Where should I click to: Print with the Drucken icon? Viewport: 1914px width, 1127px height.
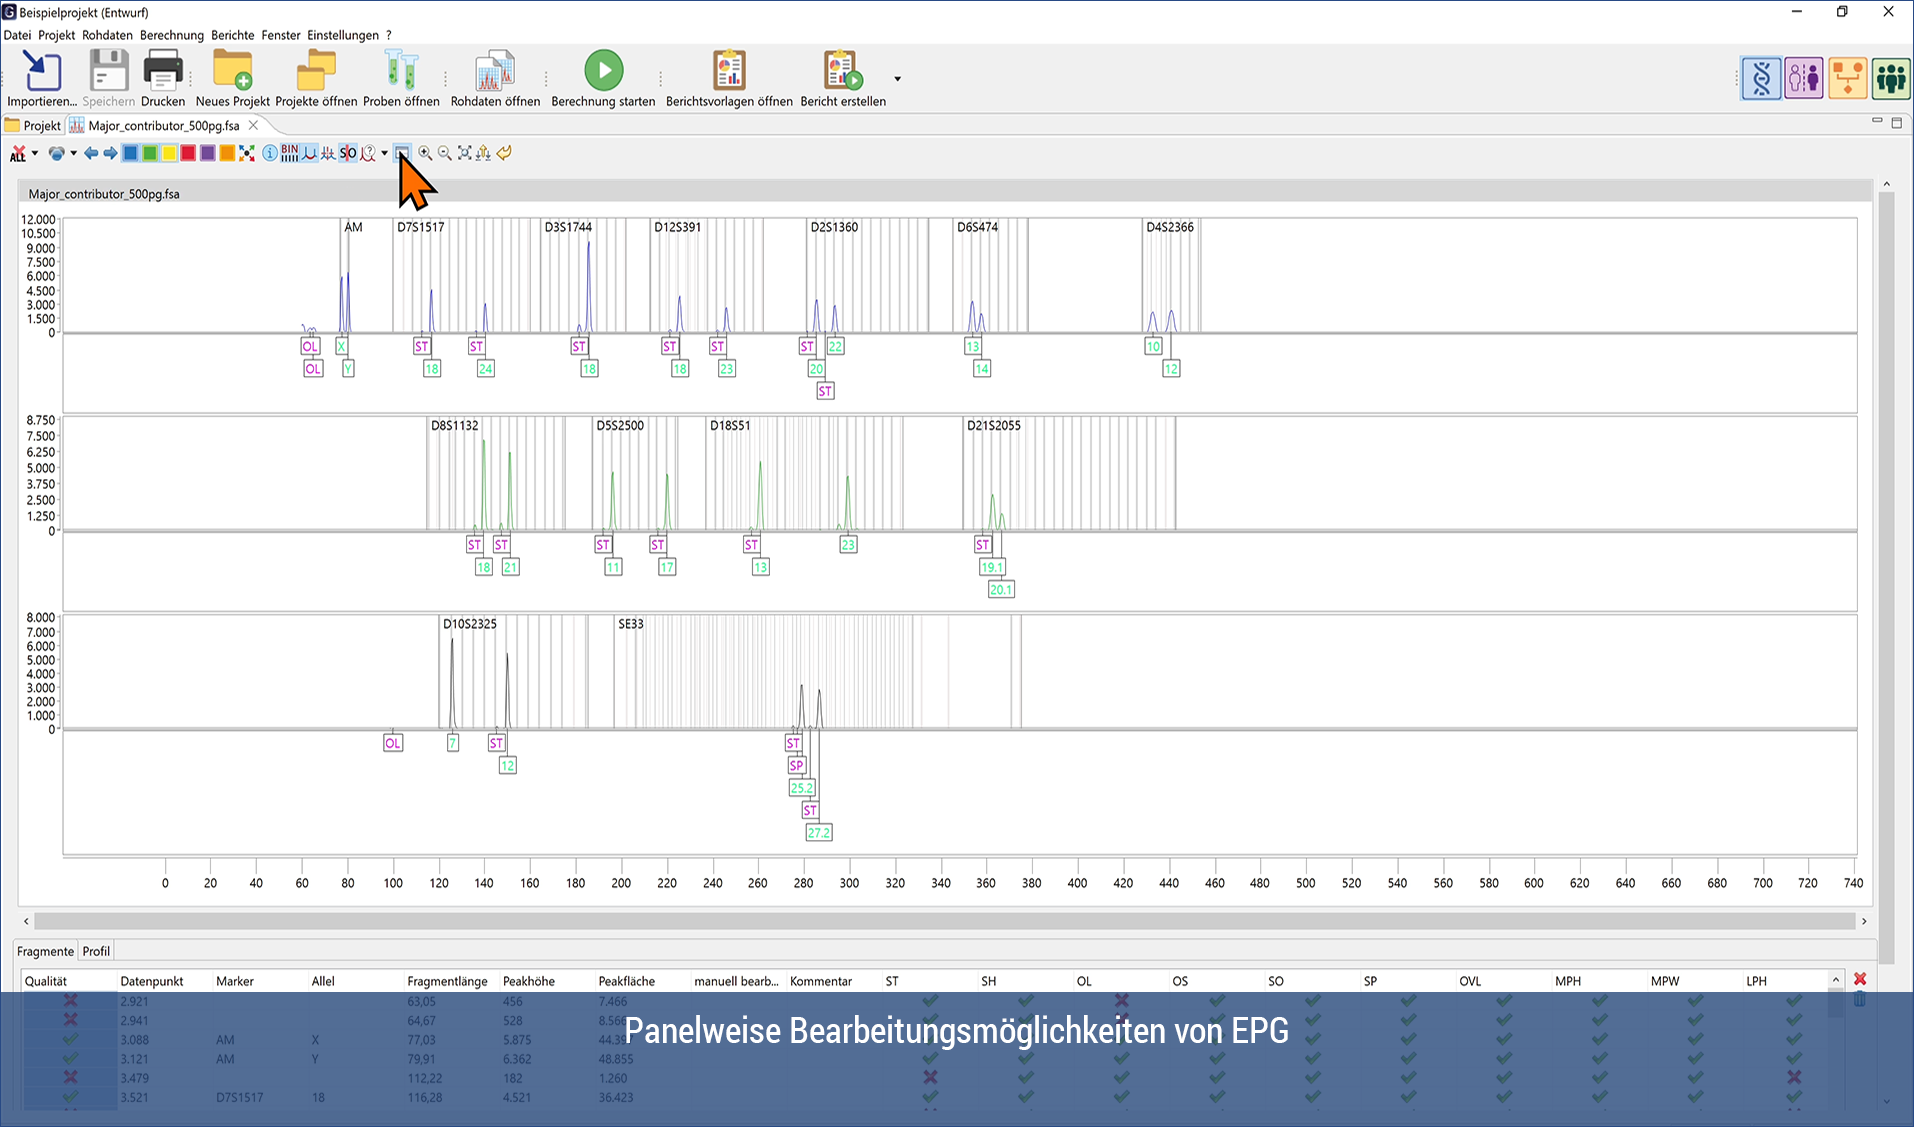pyautogui.click(x=162, y=71)
